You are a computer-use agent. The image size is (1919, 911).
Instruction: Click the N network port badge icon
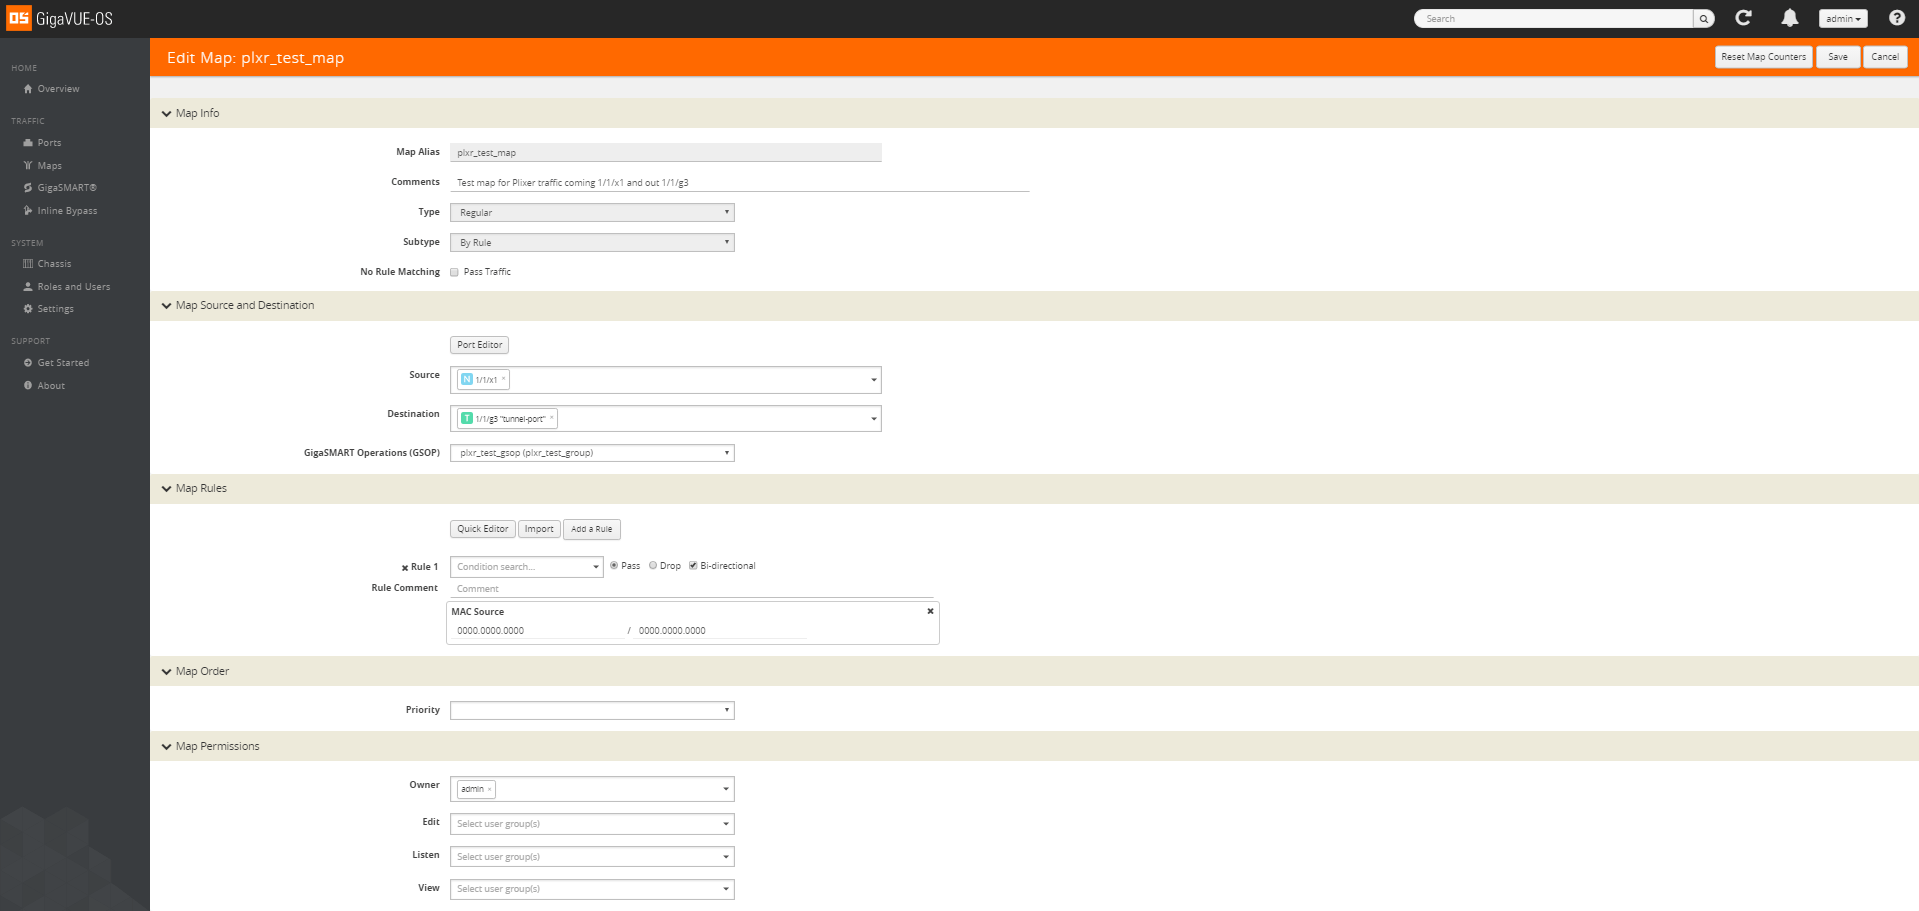click(x=467, y=379)
